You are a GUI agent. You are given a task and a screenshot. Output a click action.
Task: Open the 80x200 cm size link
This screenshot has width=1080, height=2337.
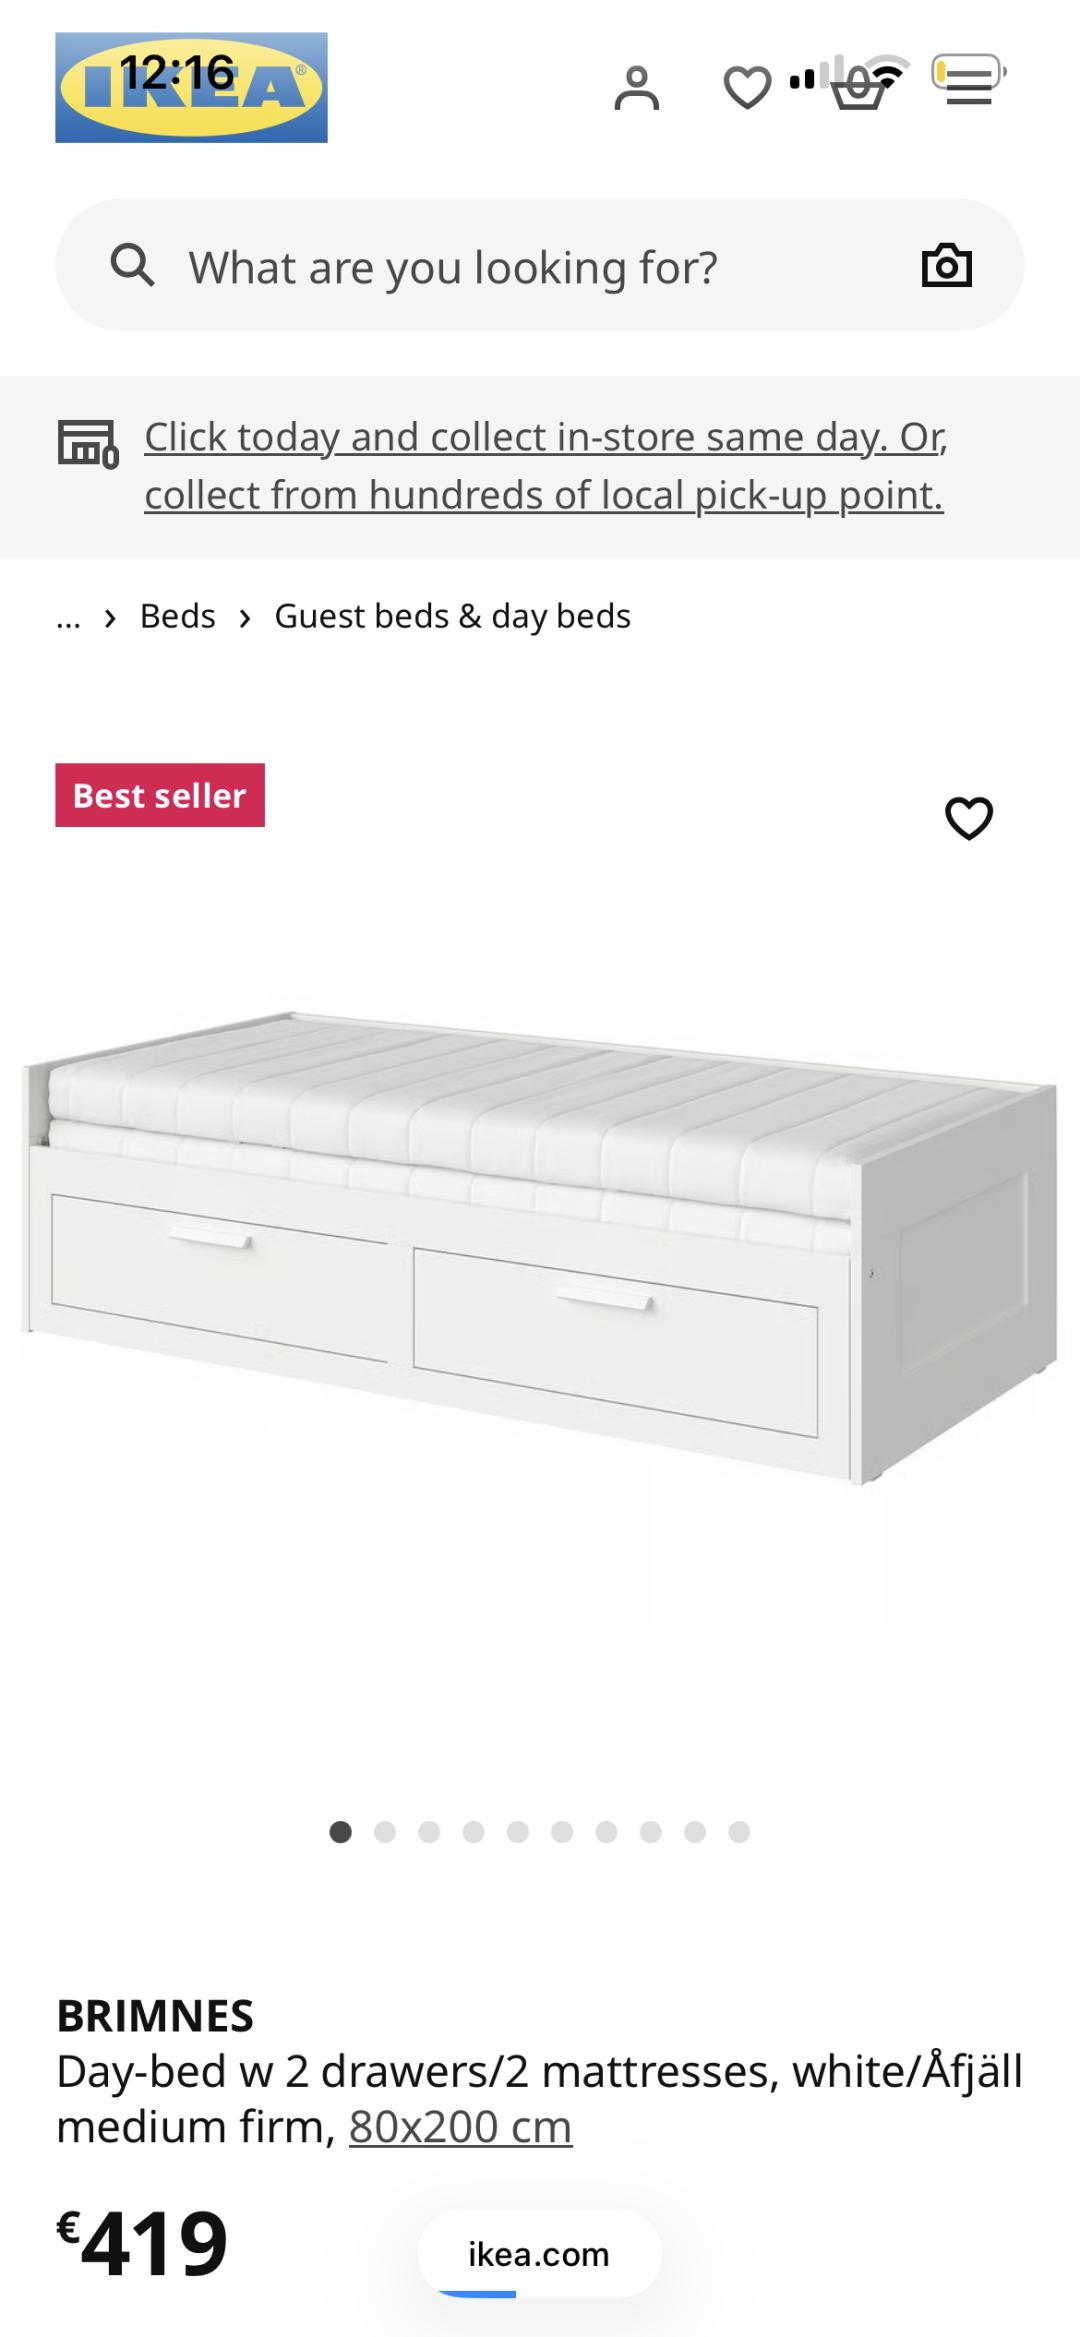pos(460,2126)
